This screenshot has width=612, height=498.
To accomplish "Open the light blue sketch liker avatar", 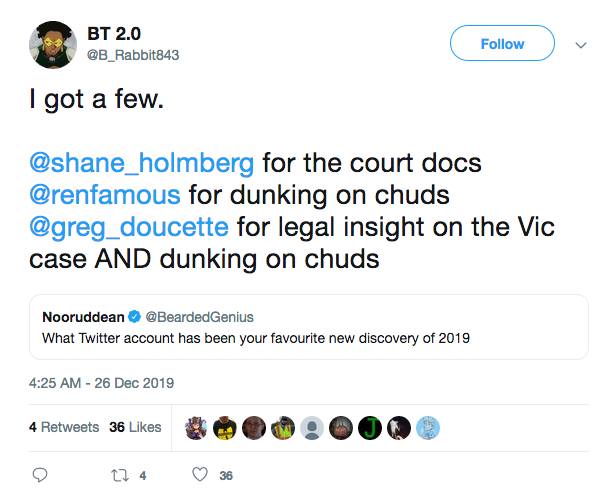I will tap(428, 428).
